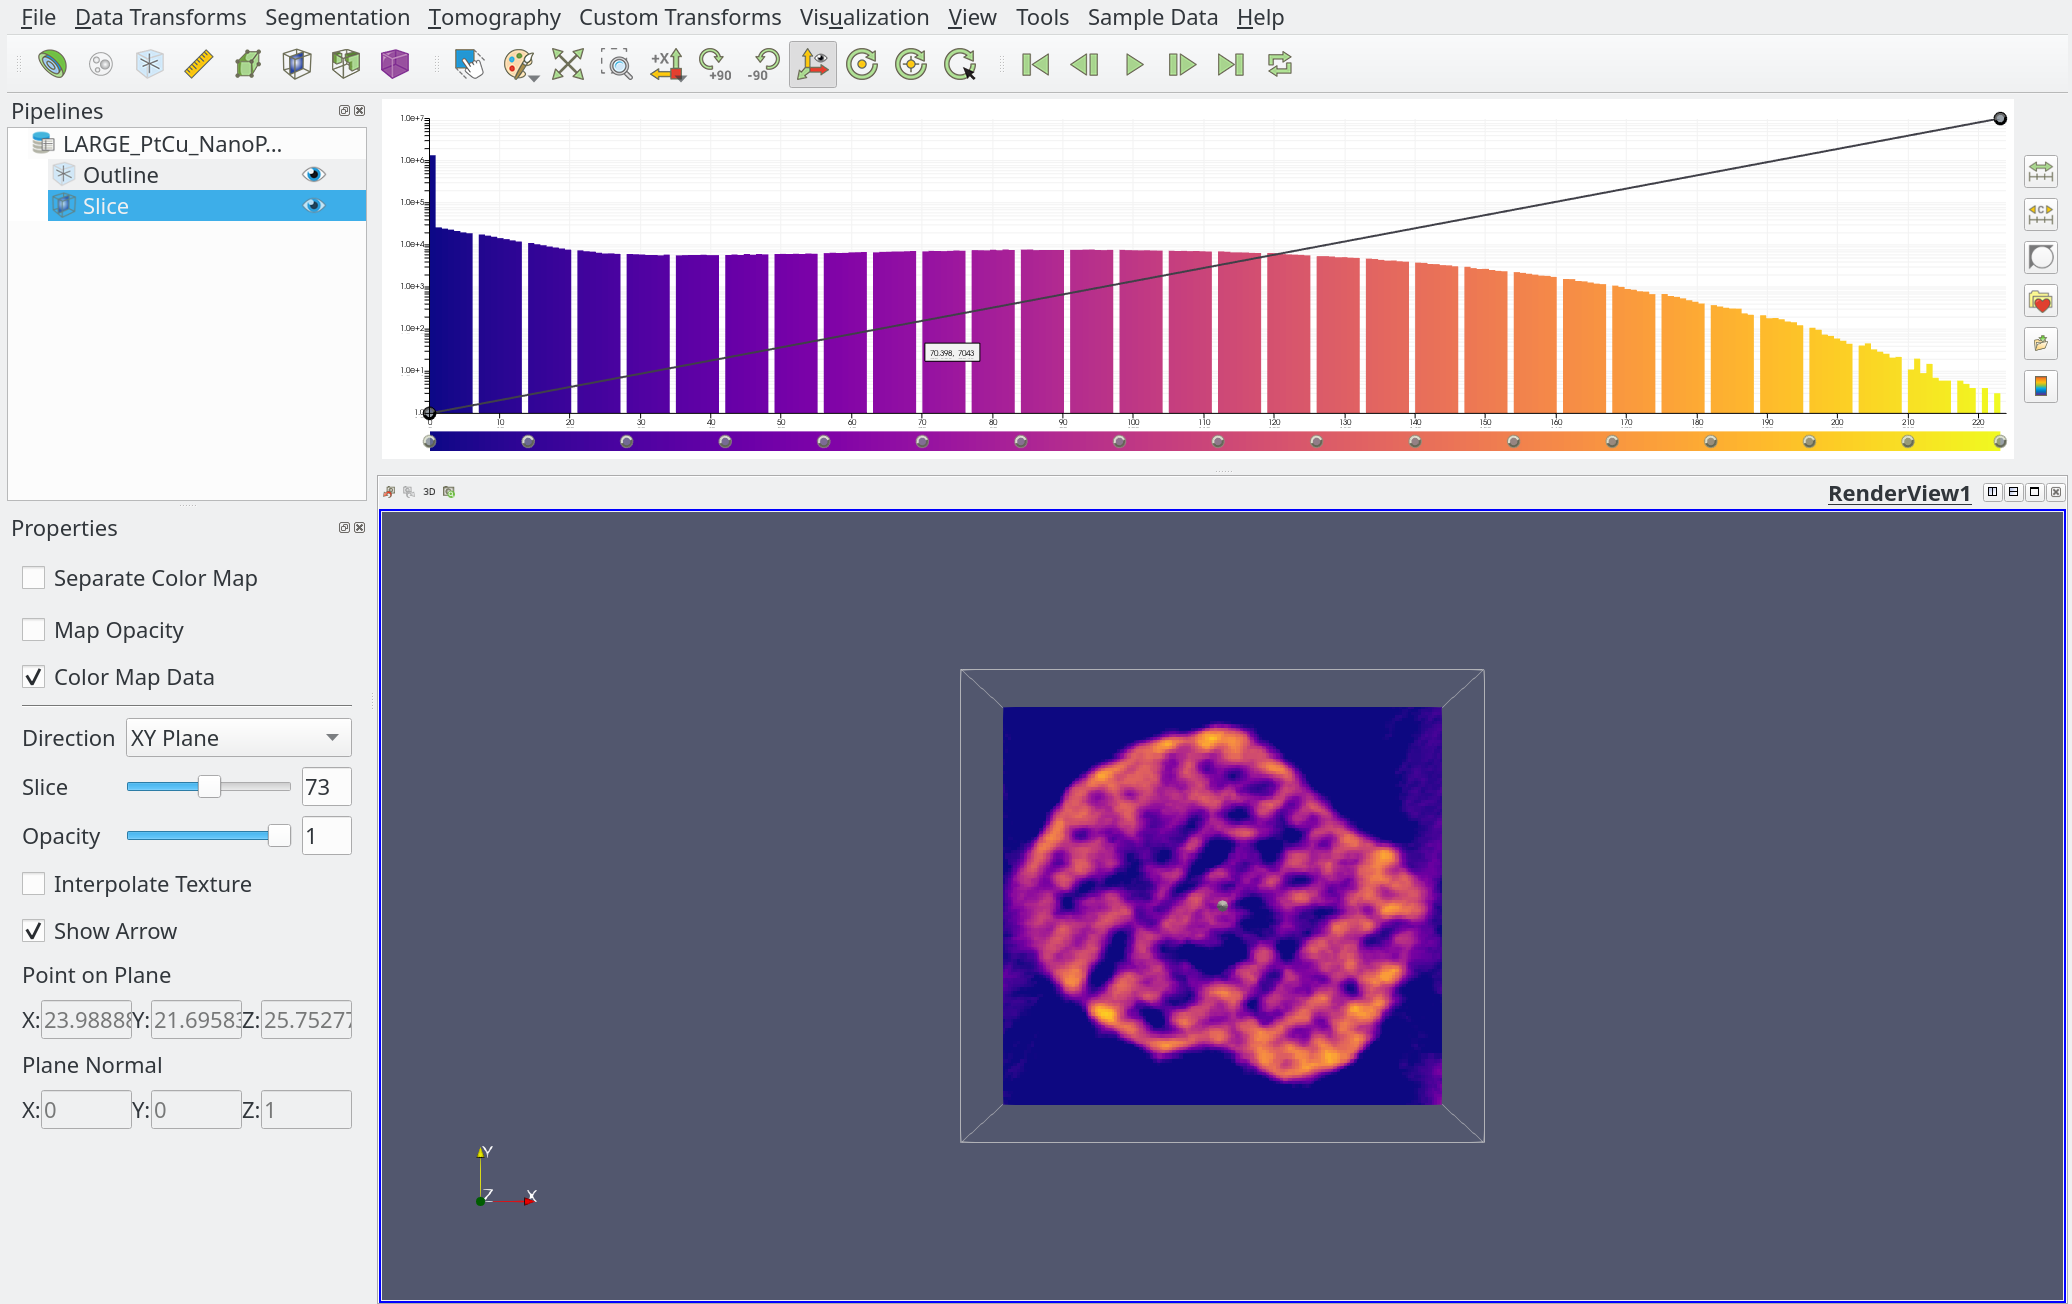Open the color map presets heart icon
Screen dimensions: 2072x1304
(2041, 300)
